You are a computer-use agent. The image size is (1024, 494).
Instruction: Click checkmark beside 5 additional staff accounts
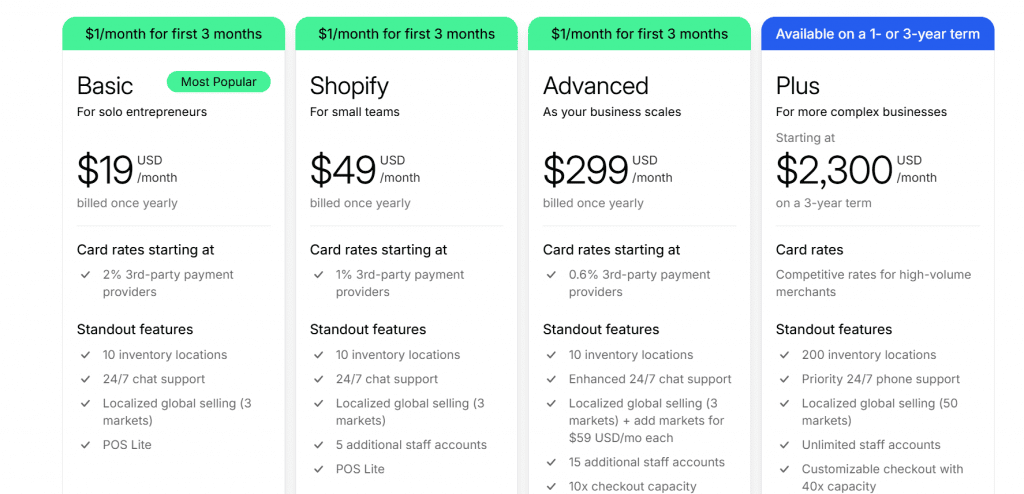click(318, 445)
